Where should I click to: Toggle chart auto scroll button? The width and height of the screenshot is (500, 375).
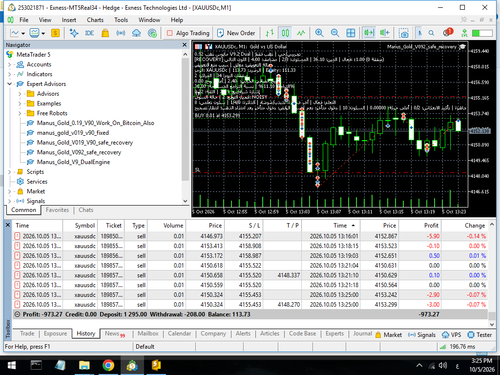[x=369, y=33]
